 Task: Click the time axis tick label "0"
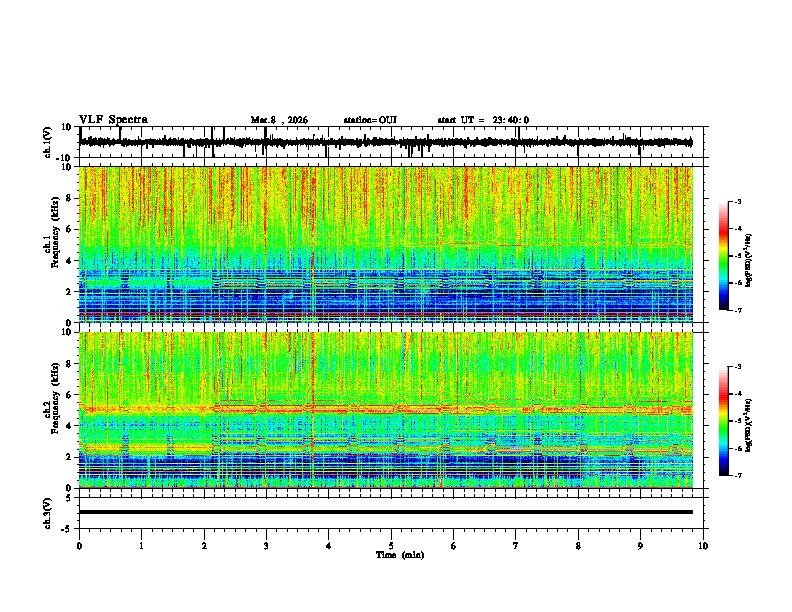tap(79, 546)
